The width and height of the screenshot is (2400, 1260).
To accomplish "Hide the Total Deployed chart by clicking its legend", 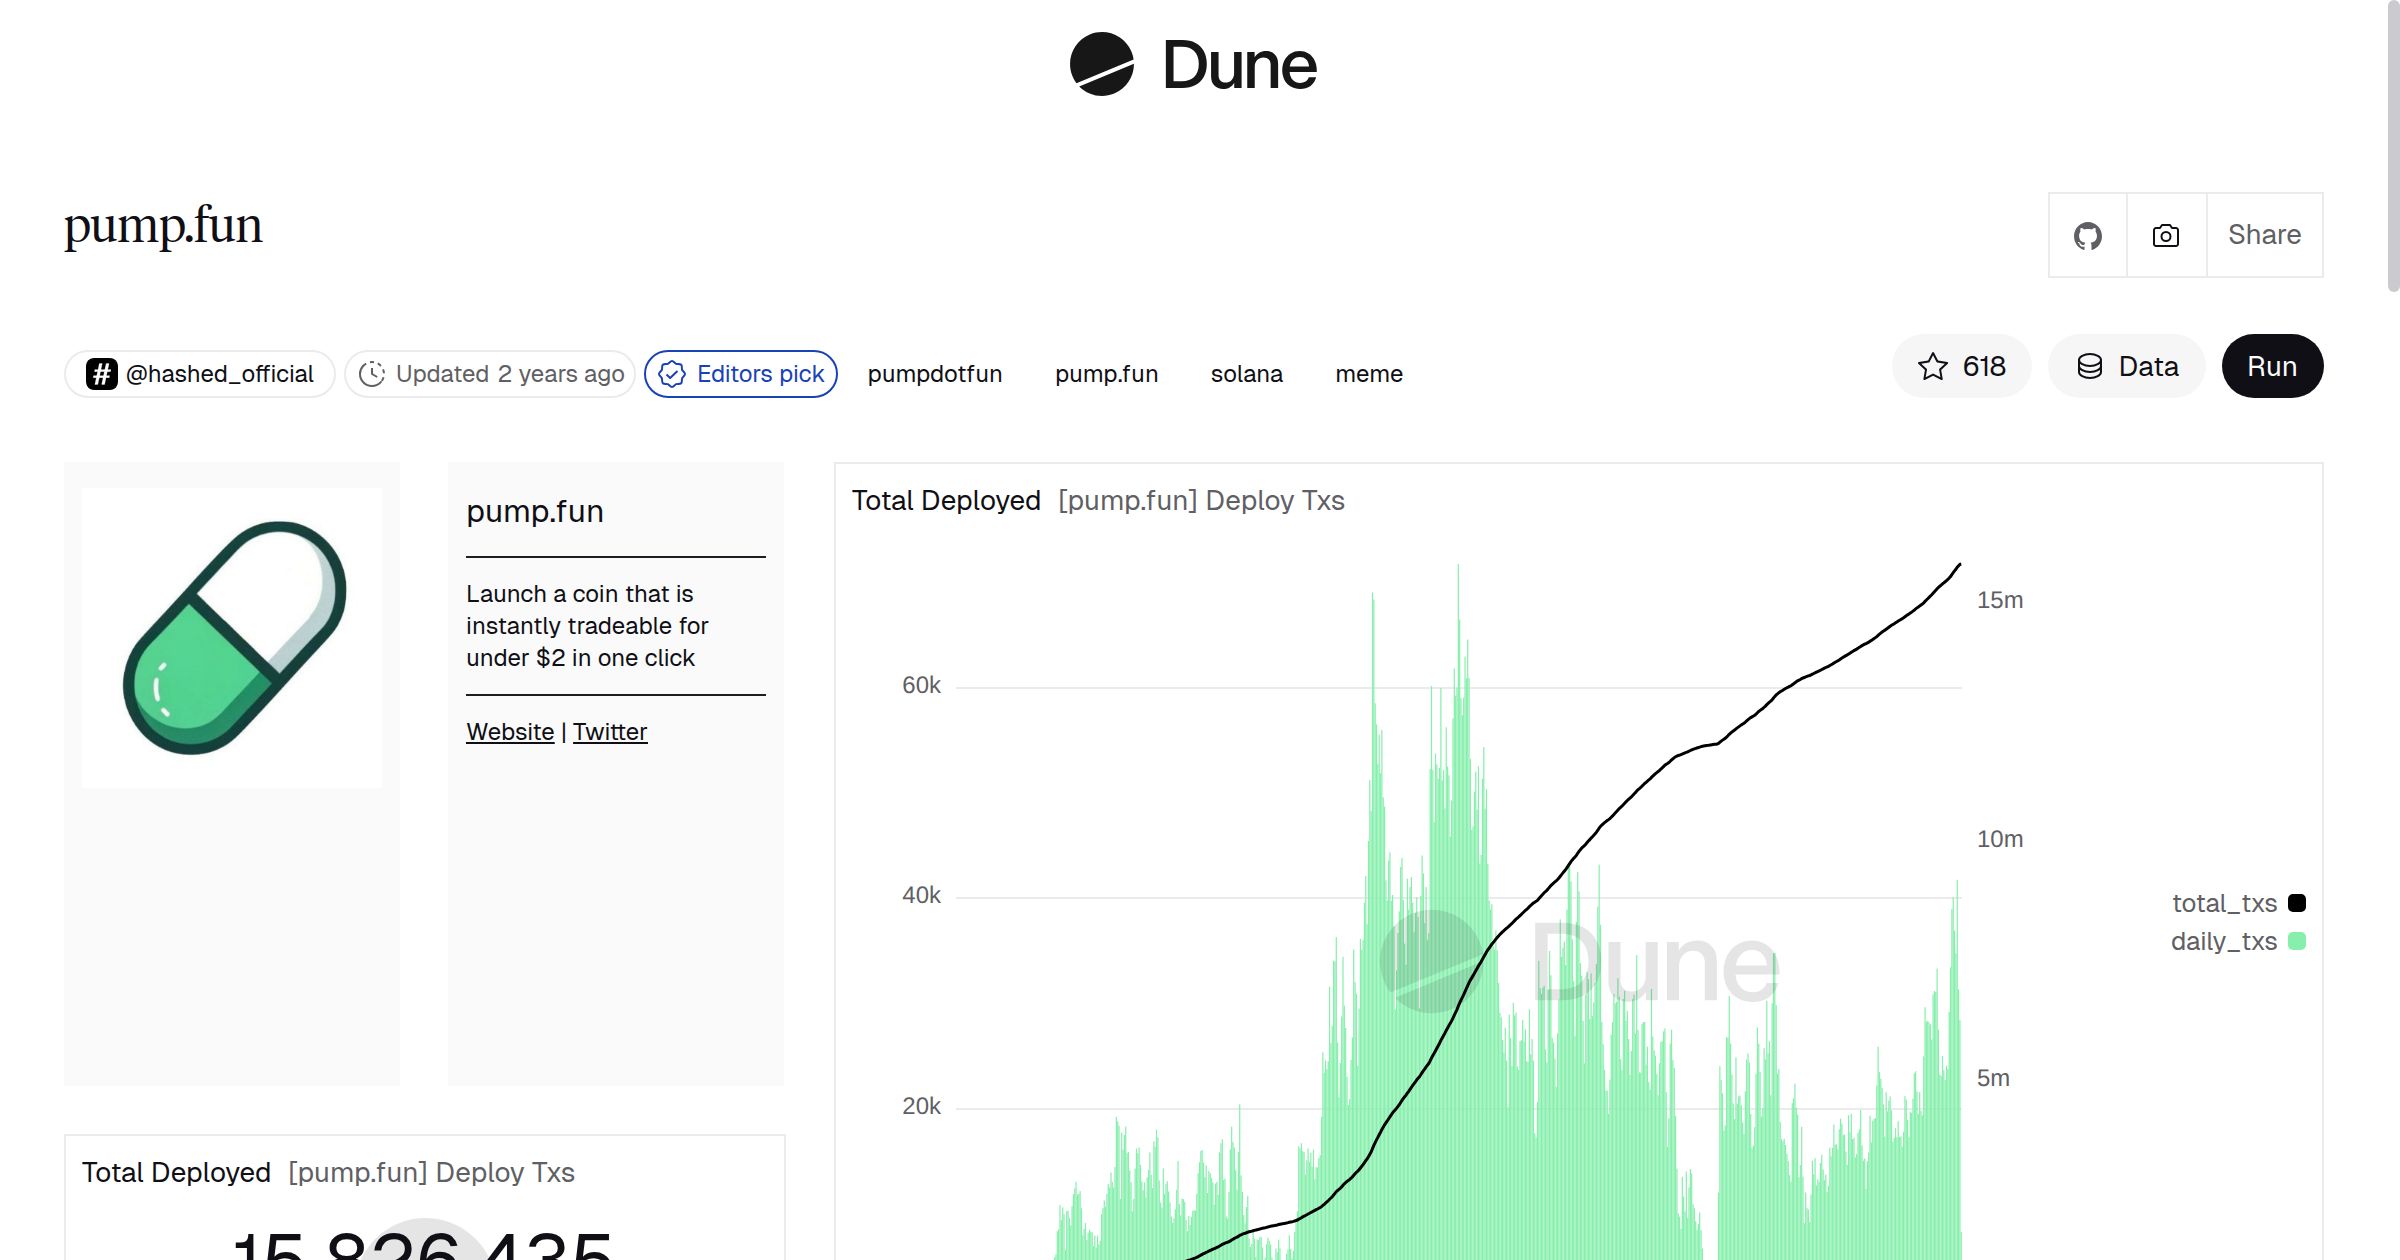I will 947,500.
